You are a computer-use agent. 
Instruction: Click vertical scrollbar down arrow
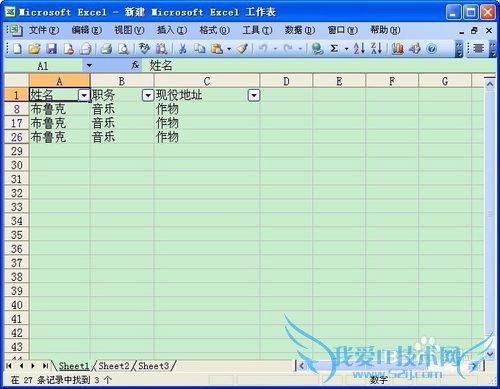click(x=490, y=354)
